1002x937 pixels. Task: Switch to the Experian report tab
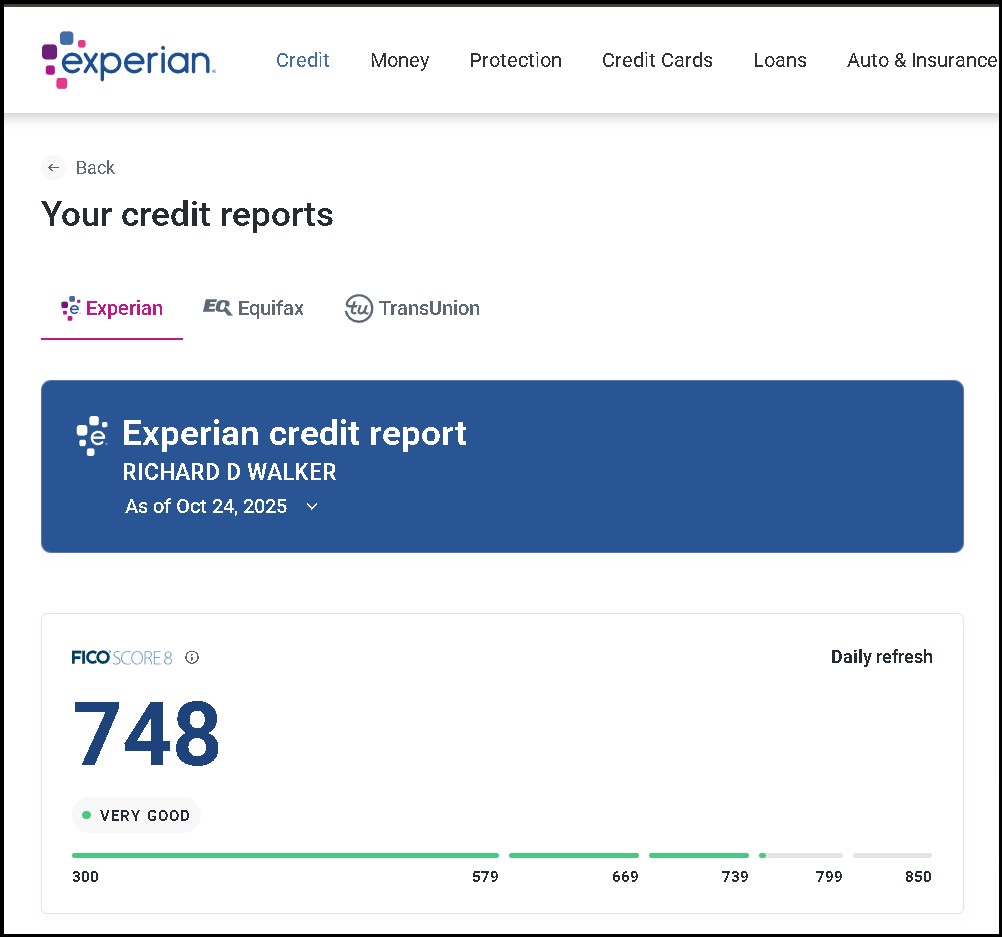[x=112, y=308]
